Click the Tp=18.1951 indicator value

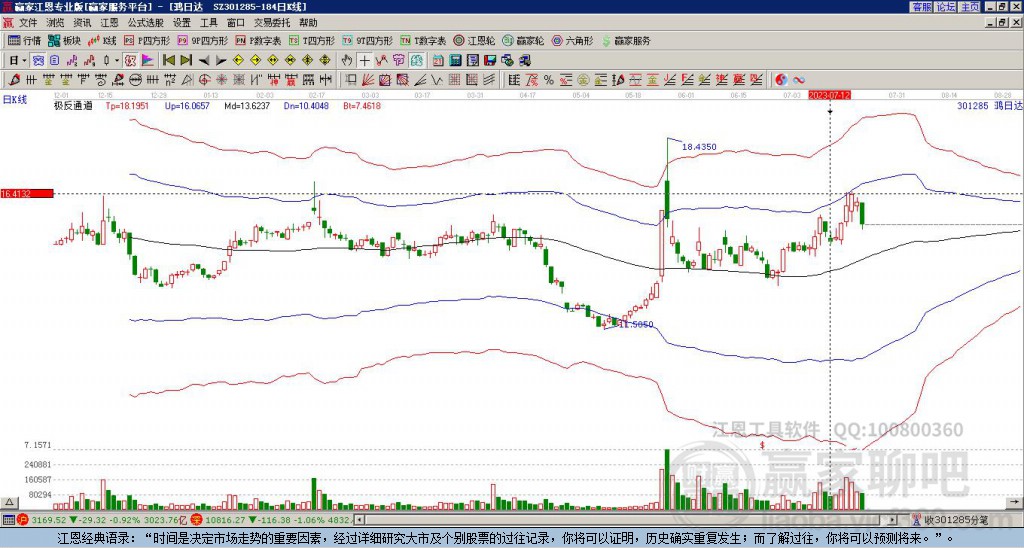tap(127, 105)
